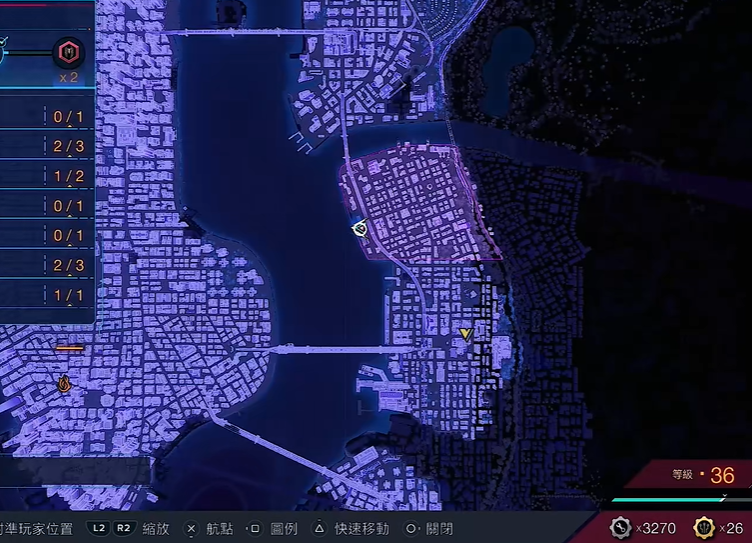Viewport: 752px width, 543px height.
Task: Click the 1/1 progress counter
Action: click(69, 295)
